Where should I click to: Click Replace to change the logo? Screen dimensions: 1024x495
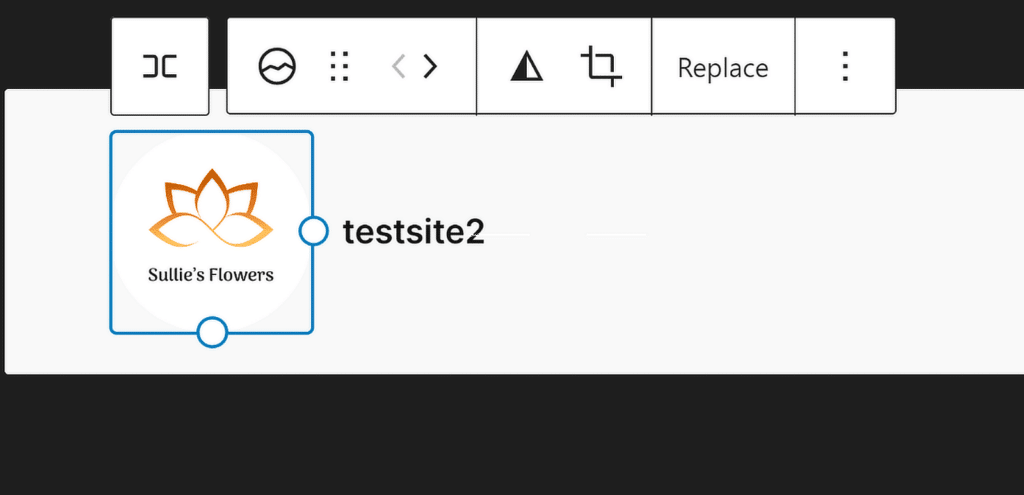coord(723,68)
